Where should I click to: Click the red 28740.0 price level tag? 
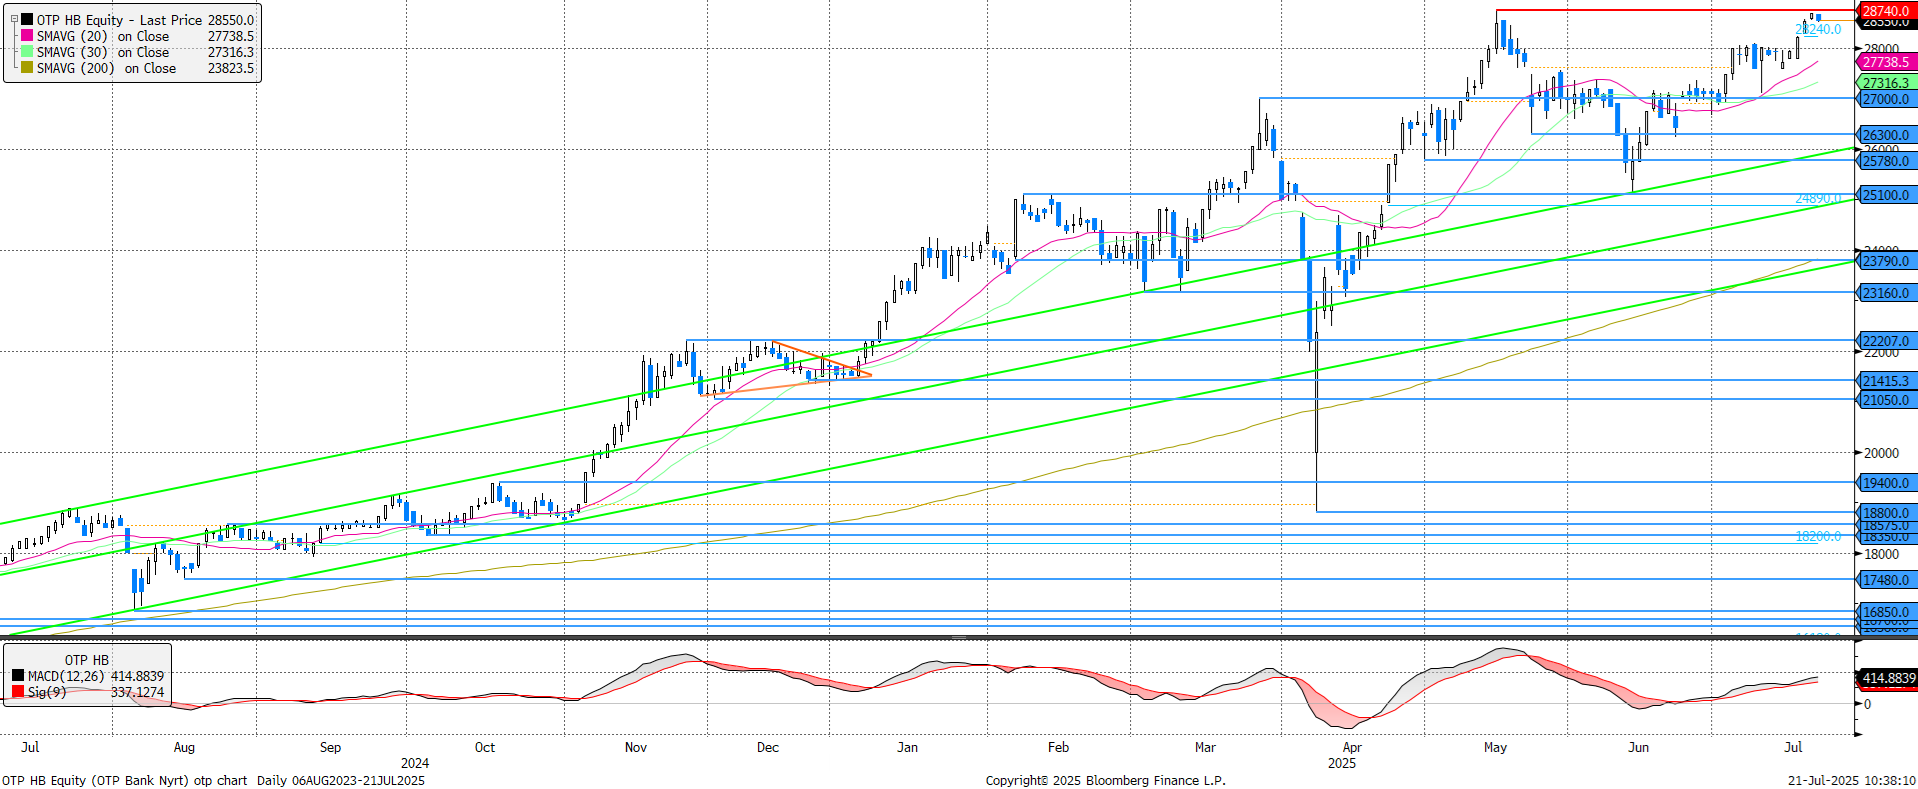[1886, 11]
